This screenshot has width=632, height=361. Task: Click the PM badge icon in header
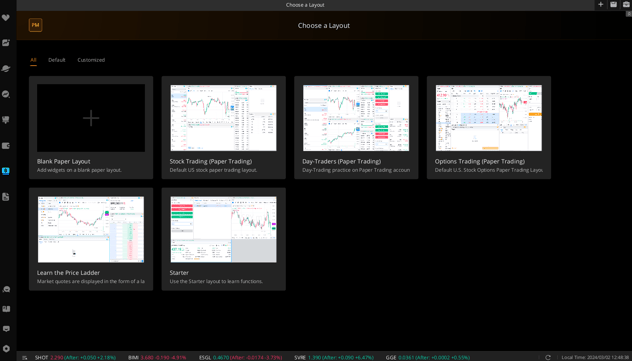click(x=35, y=25)
